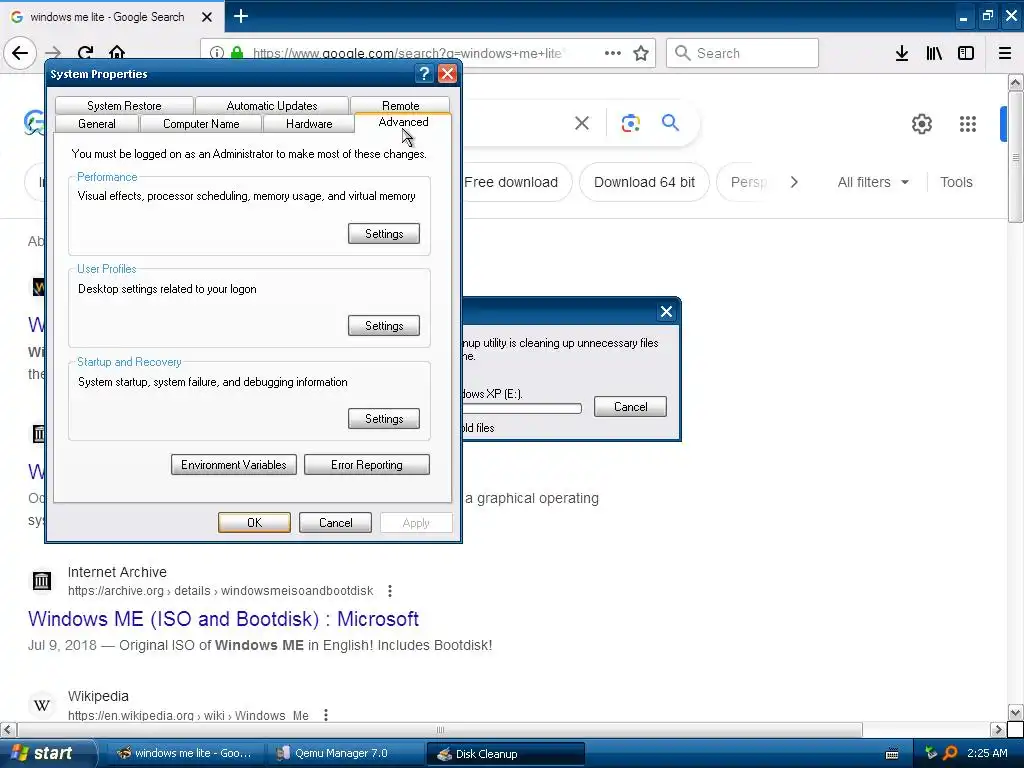Open Startup and Recovery Settings

pyautogui.click(x=384, y=419)
